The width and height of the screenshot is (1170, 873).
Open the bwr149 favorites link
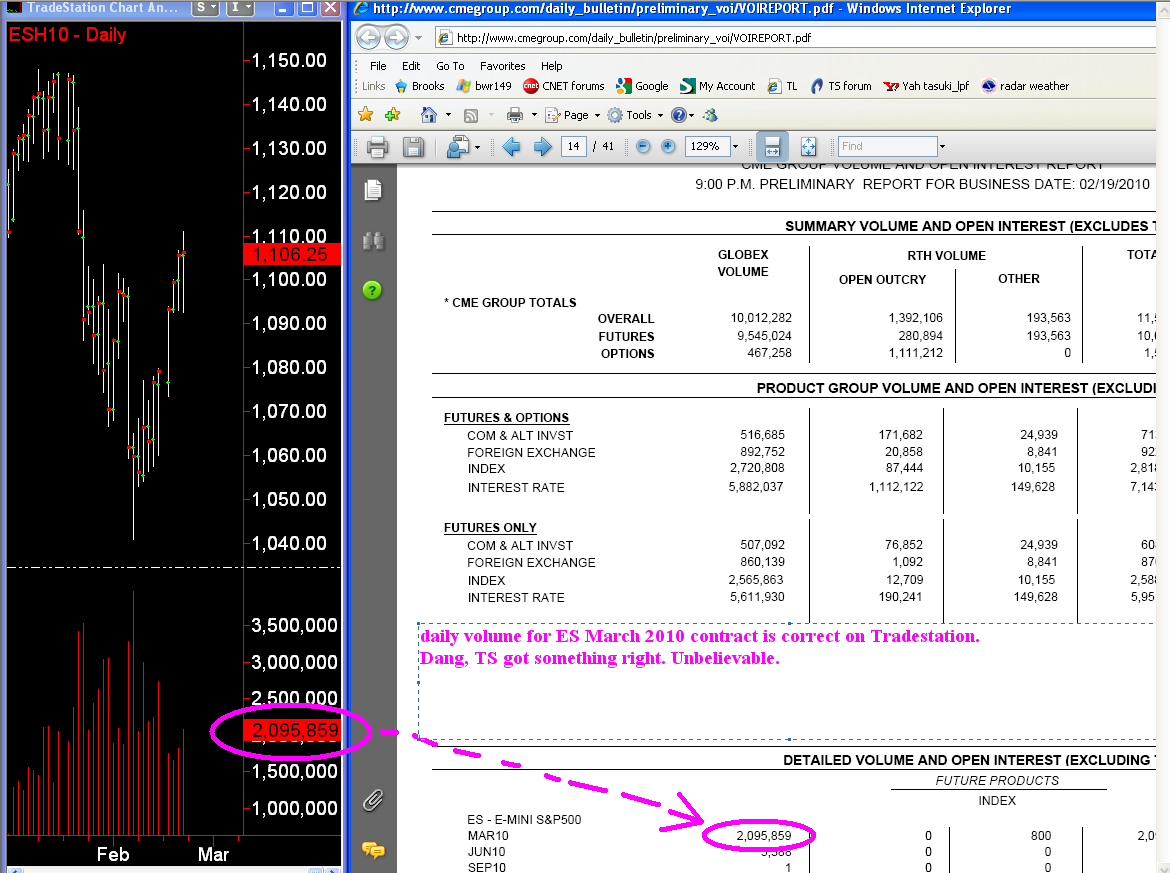[484, 86]
